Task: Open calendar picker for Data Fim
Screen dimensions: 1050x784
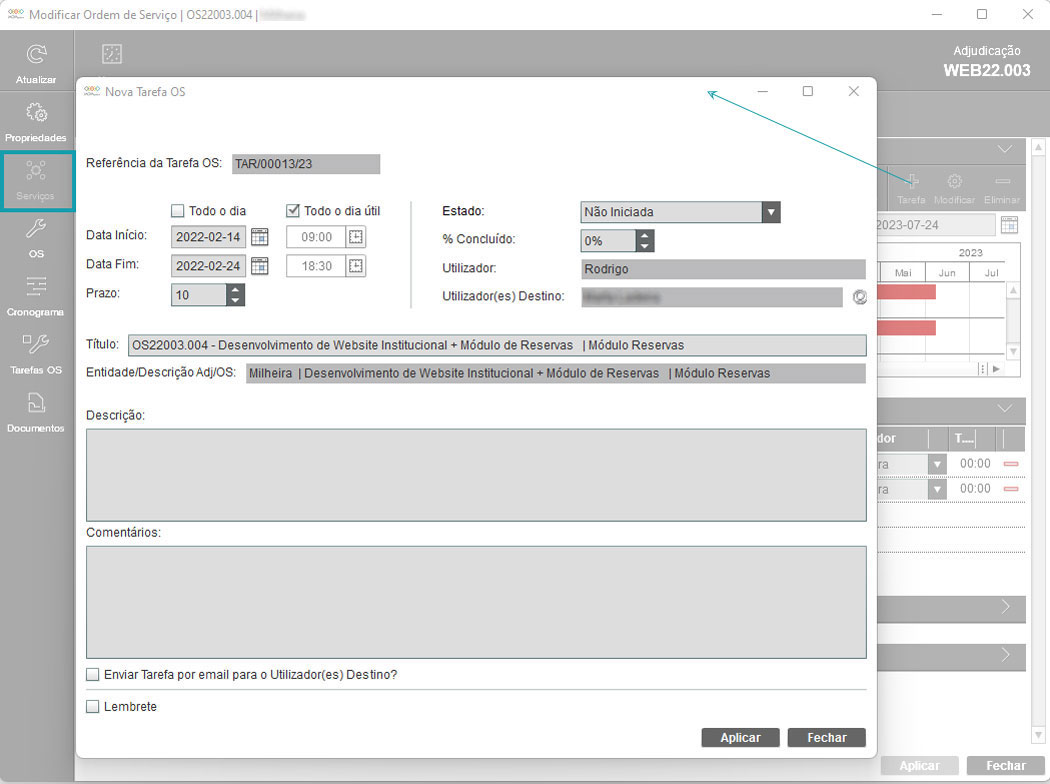Action: (260, 266)
